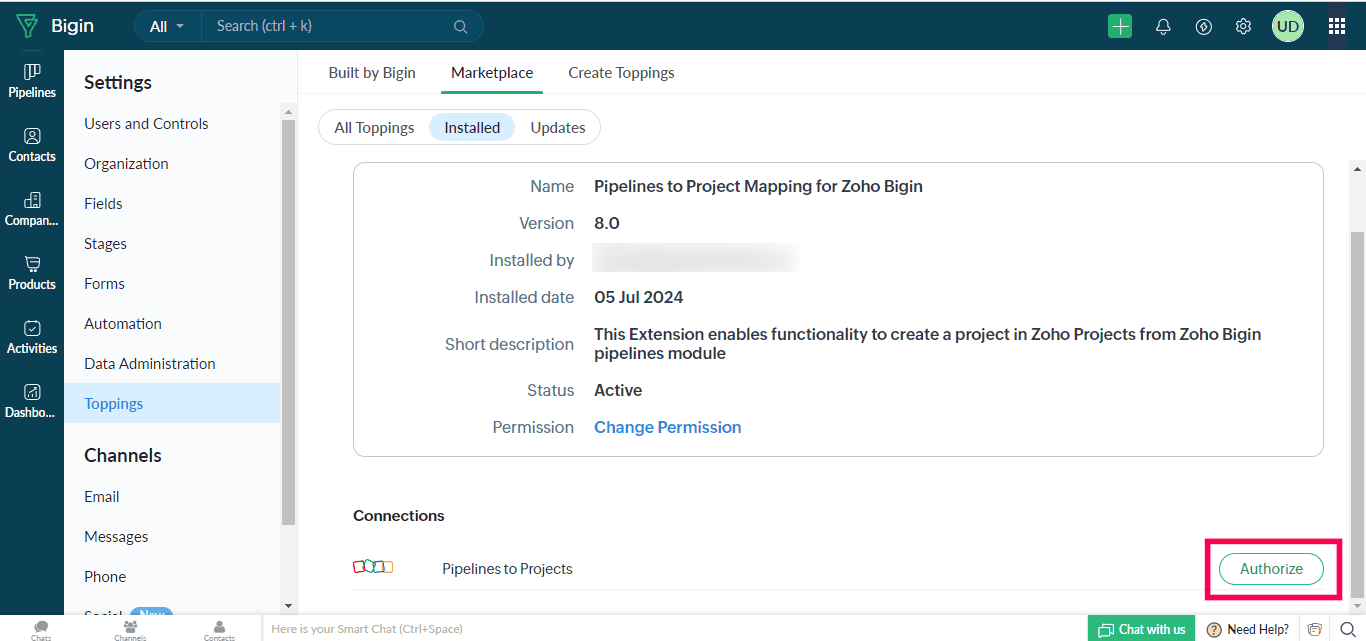Click the search magnifier icon in search bar
This screenshot has width=1366, height=641.
(x=460, y=27)
